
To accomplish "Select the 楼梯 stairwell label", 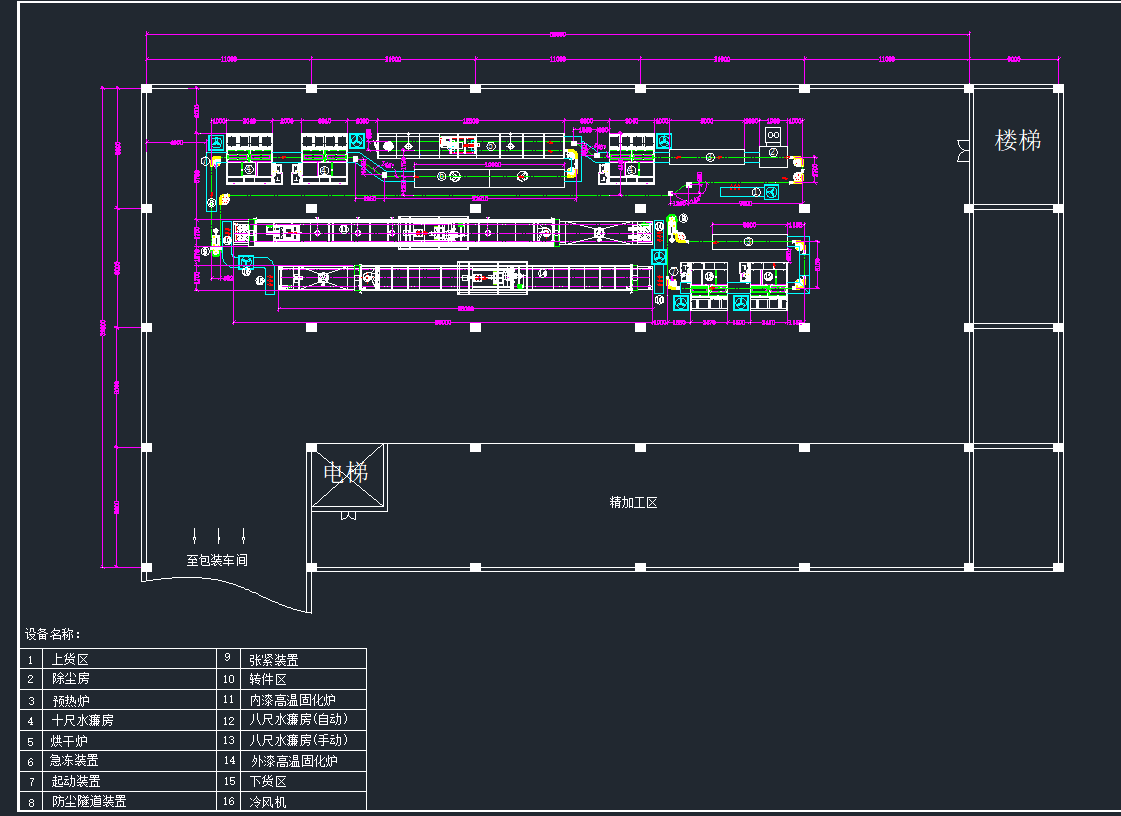I will (x=1019, y=141).
